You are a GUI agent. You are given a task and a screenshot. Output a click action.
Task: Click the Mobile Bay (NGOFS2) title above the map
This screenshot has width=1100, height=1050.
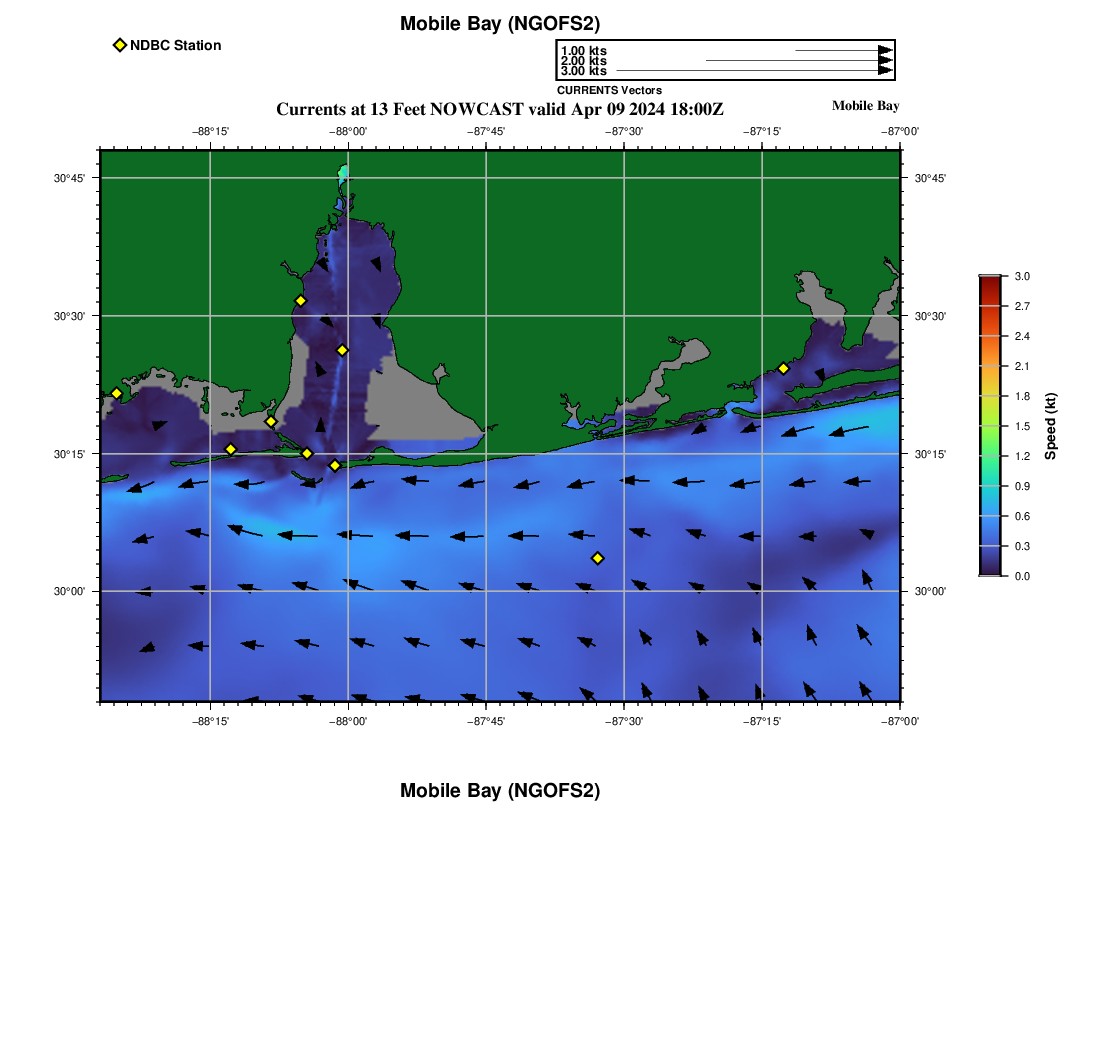point(500,24)
